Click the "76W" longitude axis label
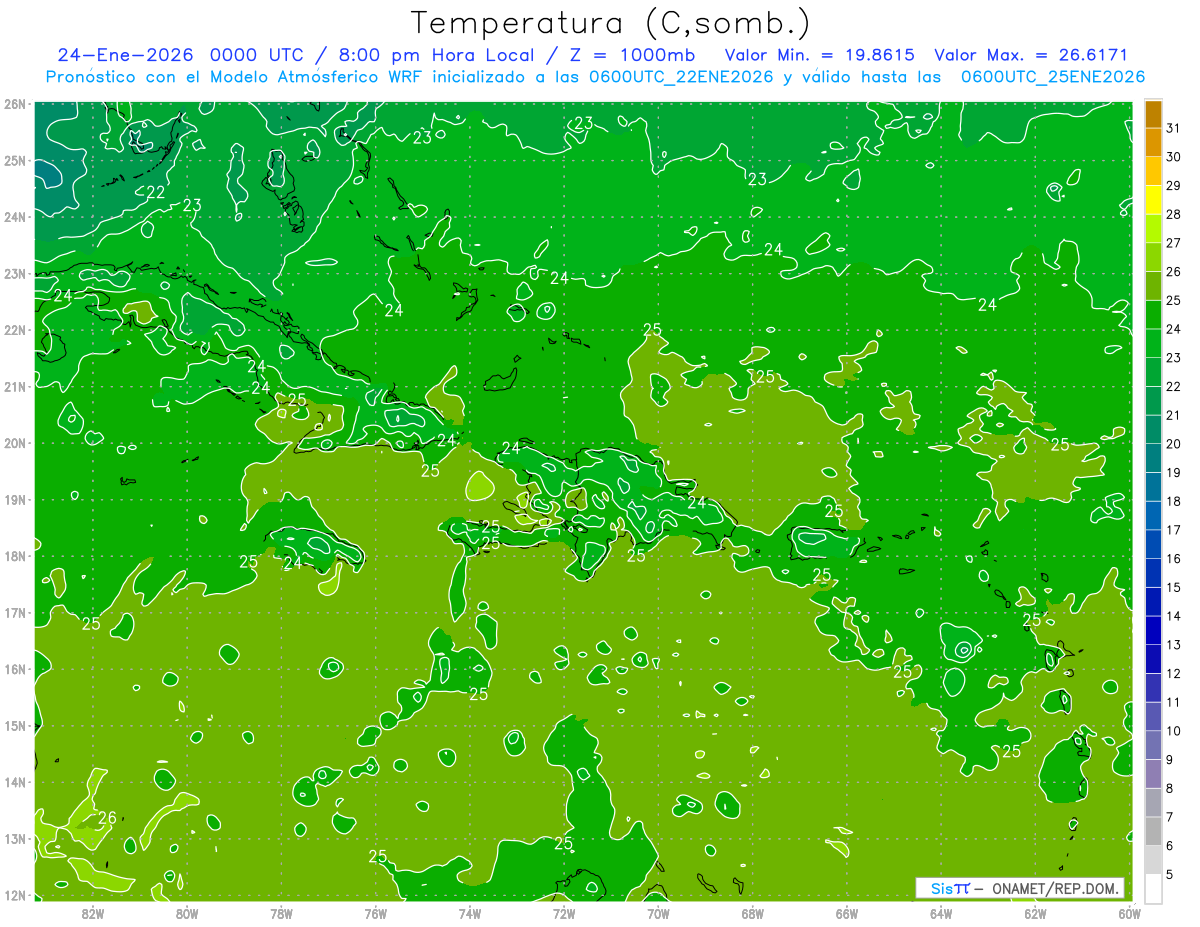Image resolution: width=1200 pixels, height=927 pixels. (376, 912)
